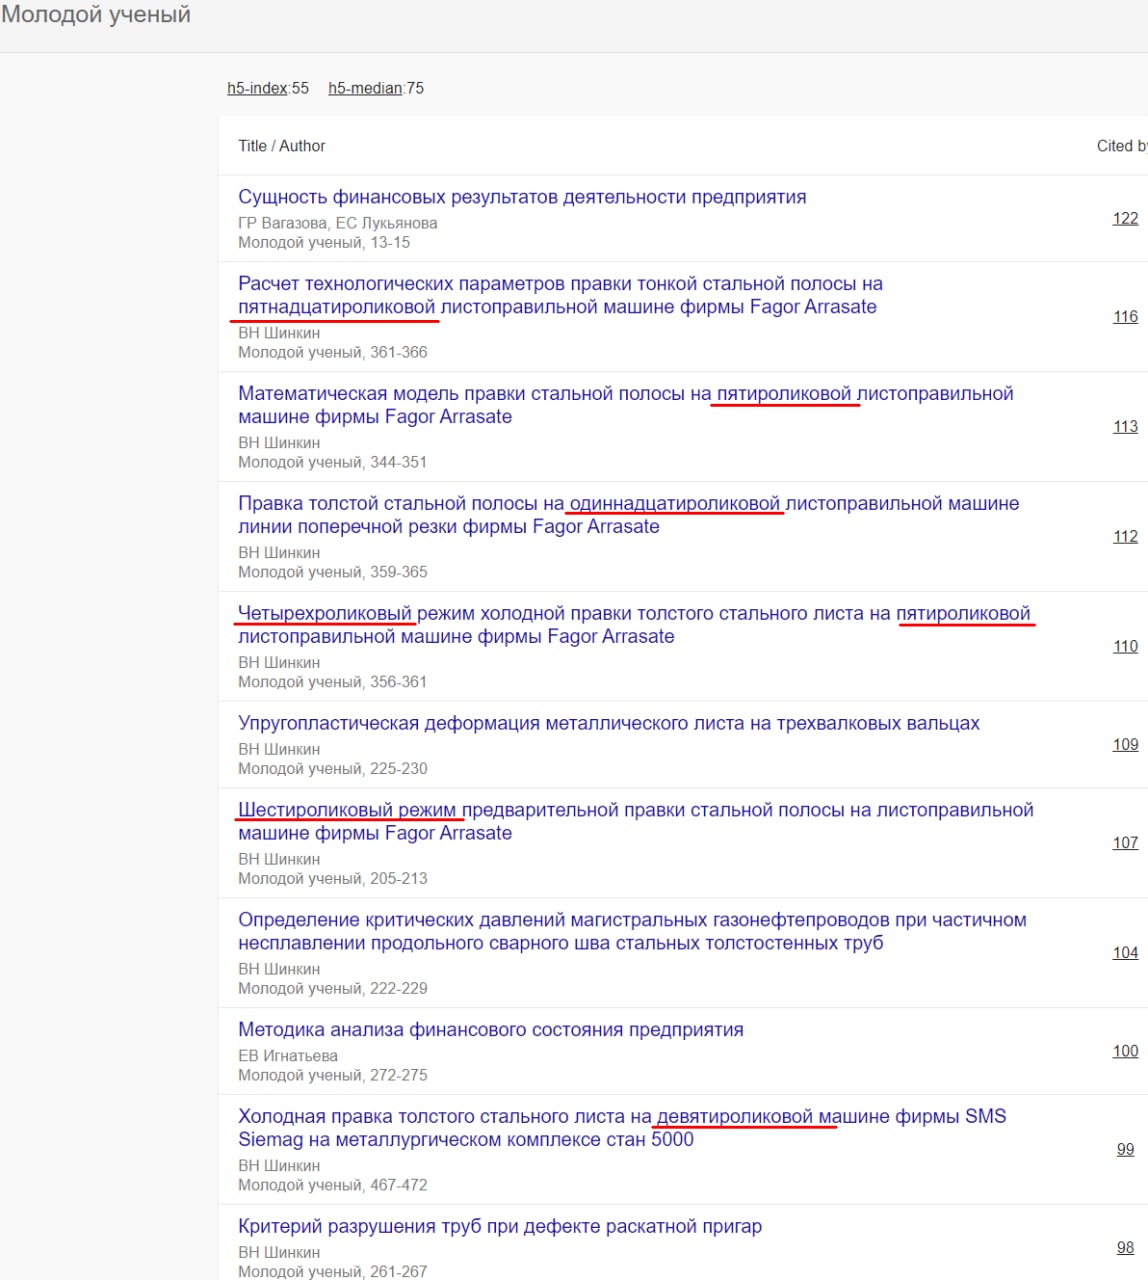Image resolution: width=1148 pixels, height=1280 pixels.
Task: View the 116 citing articles
Action: pos(1125,316)
